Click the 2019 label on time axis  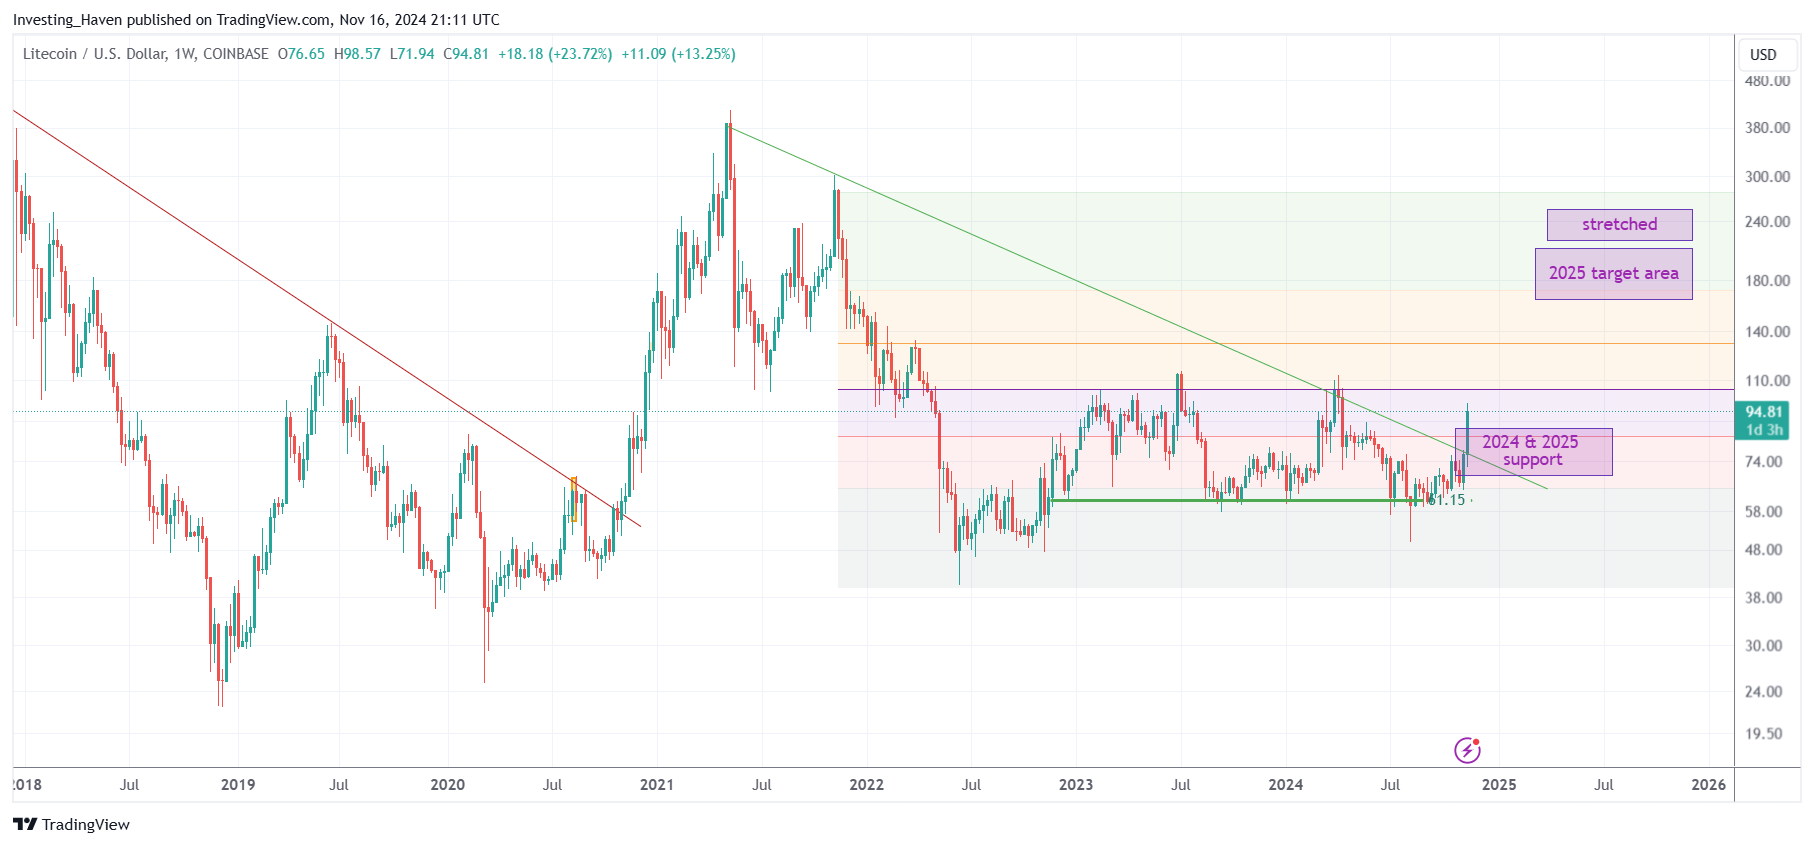[238, 785]
